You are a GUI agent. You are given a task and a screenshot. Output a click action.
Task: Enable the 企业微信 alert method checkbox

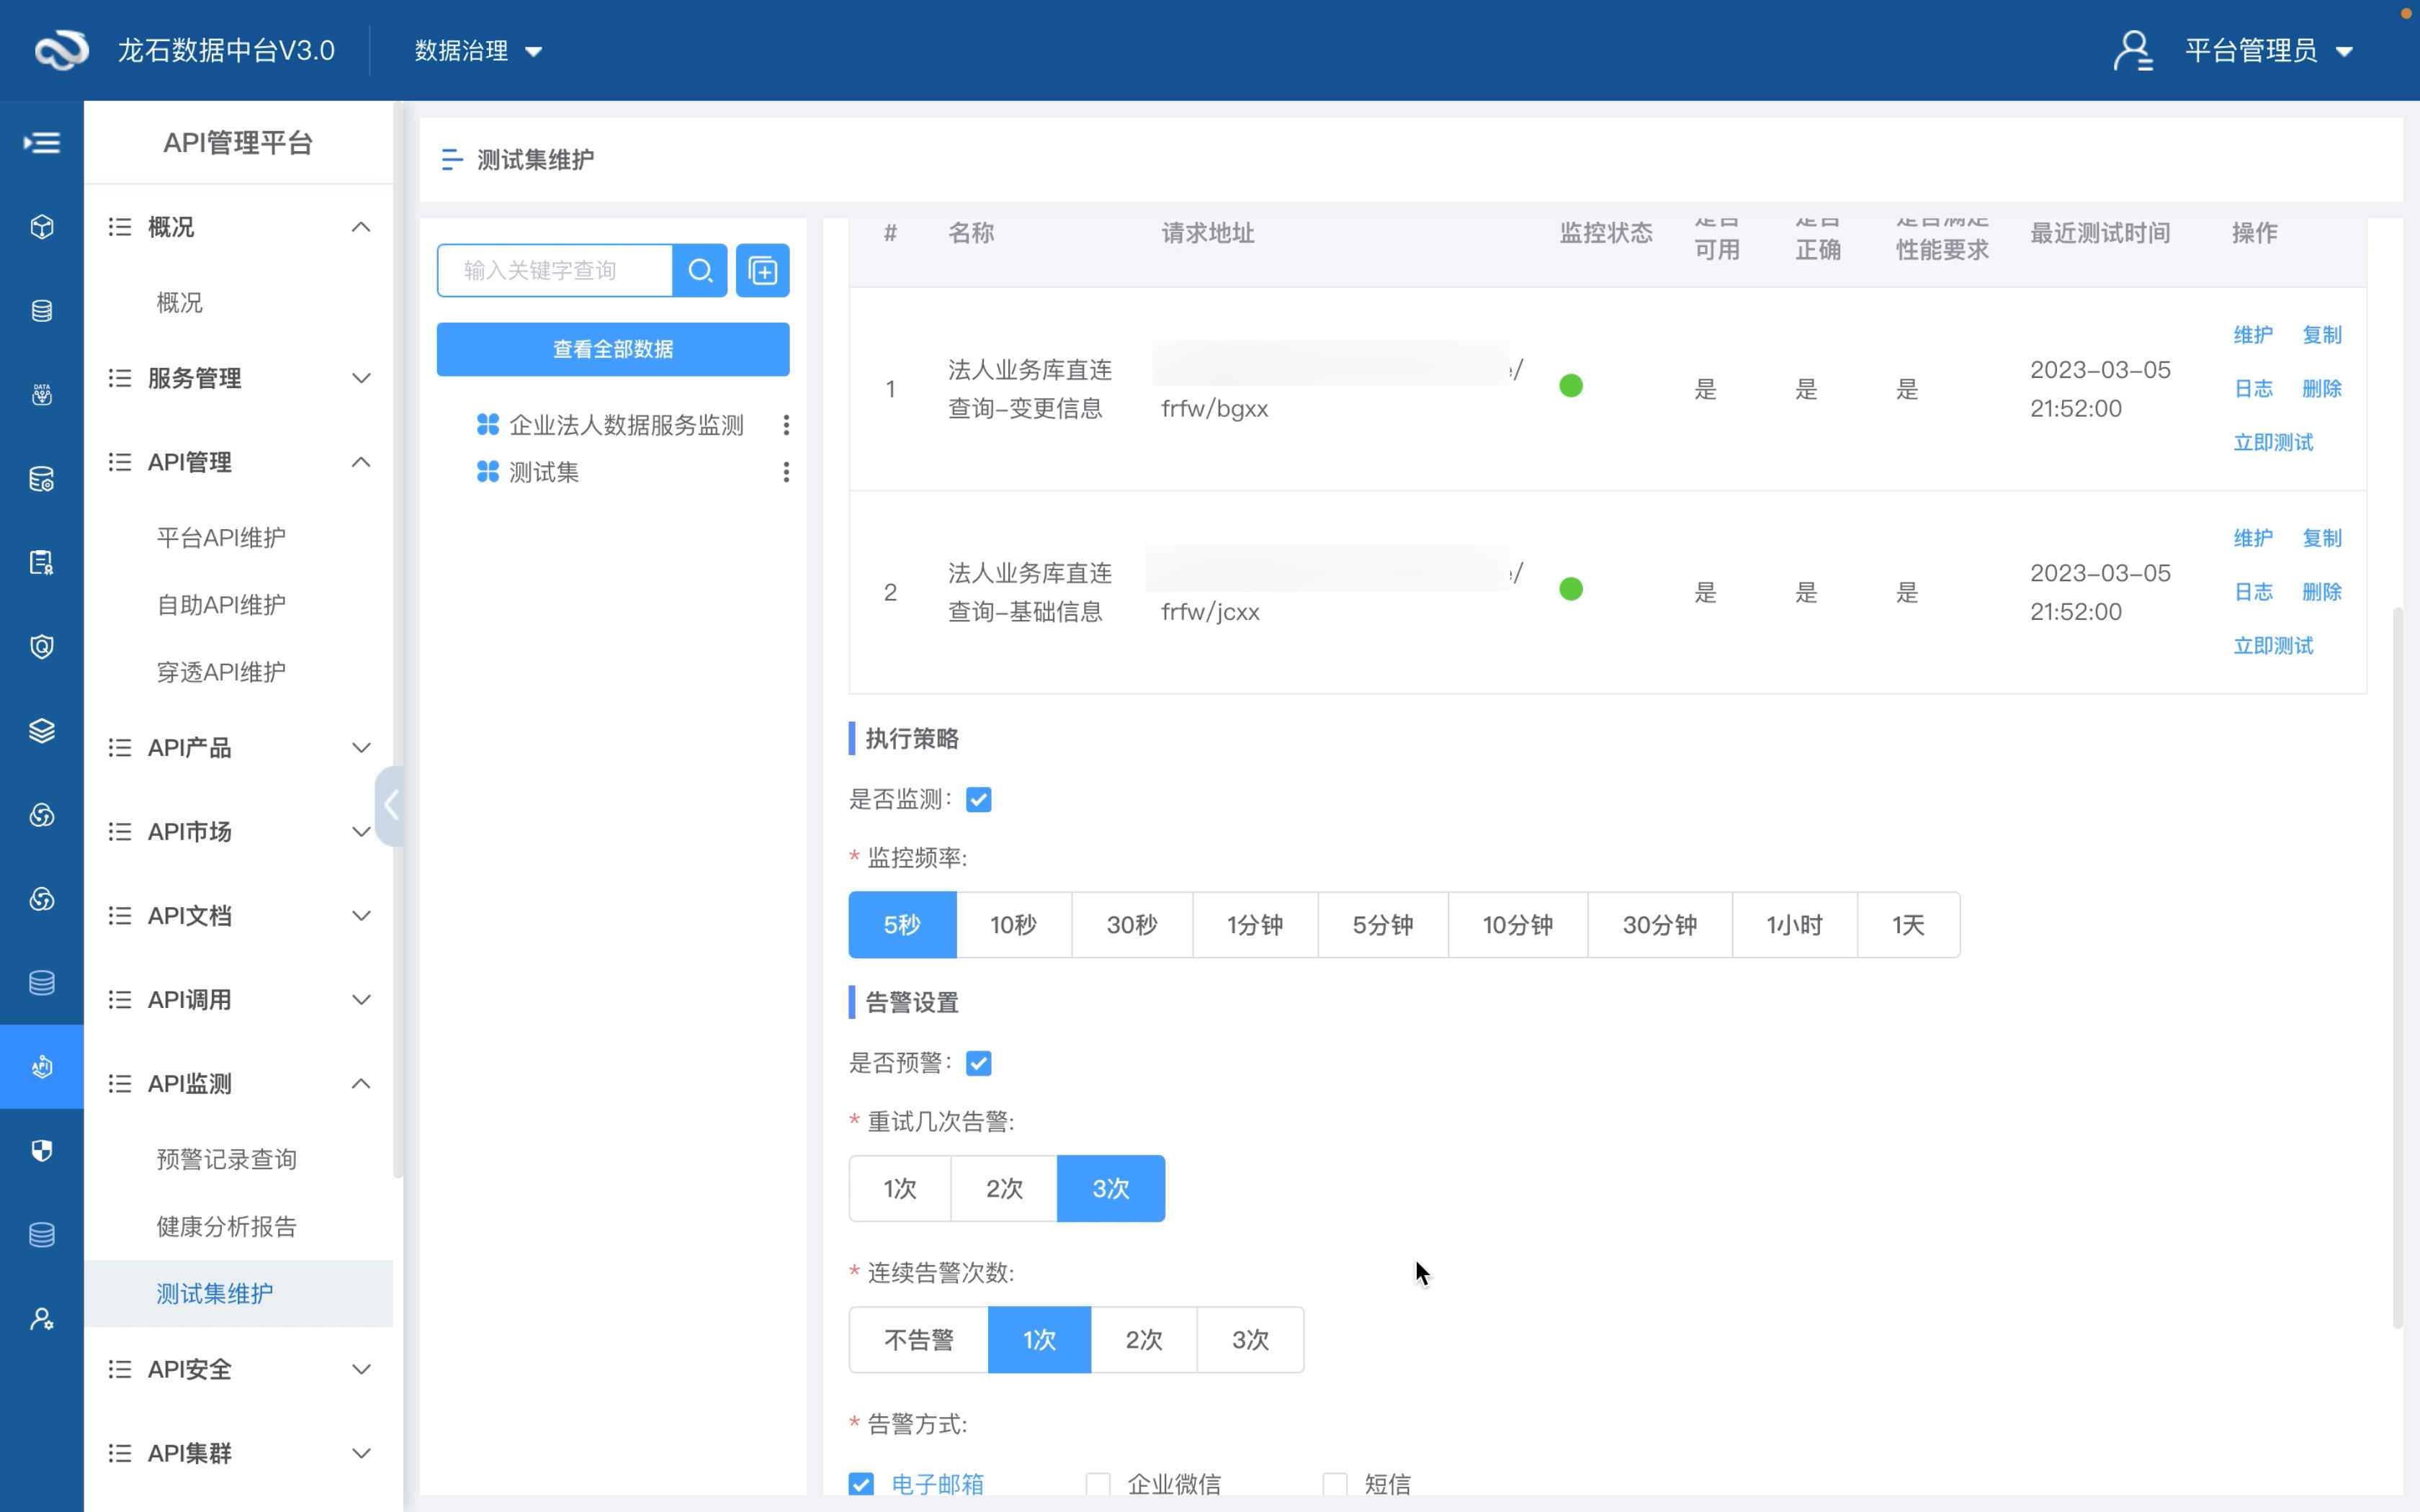1098,1483
